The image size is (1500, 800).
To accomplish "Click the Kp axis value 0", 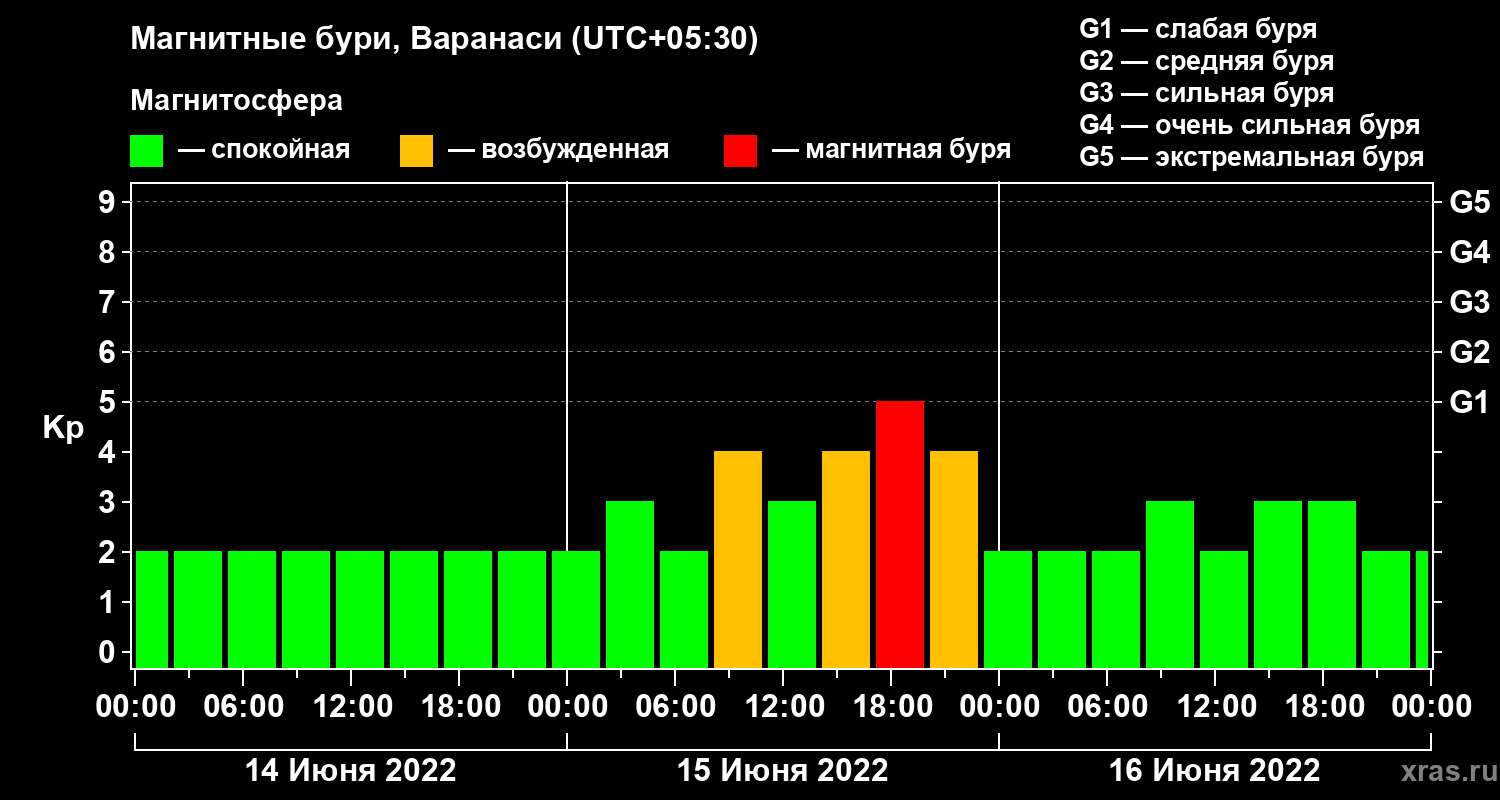I will tap(109, 652).
